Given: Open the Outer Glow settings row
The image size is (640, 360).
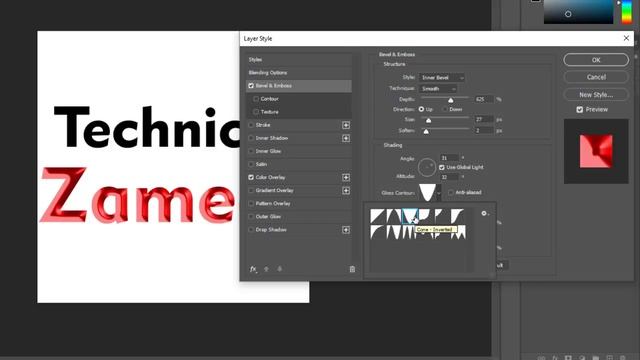Looking at the screenshot, I should [299, 216].
